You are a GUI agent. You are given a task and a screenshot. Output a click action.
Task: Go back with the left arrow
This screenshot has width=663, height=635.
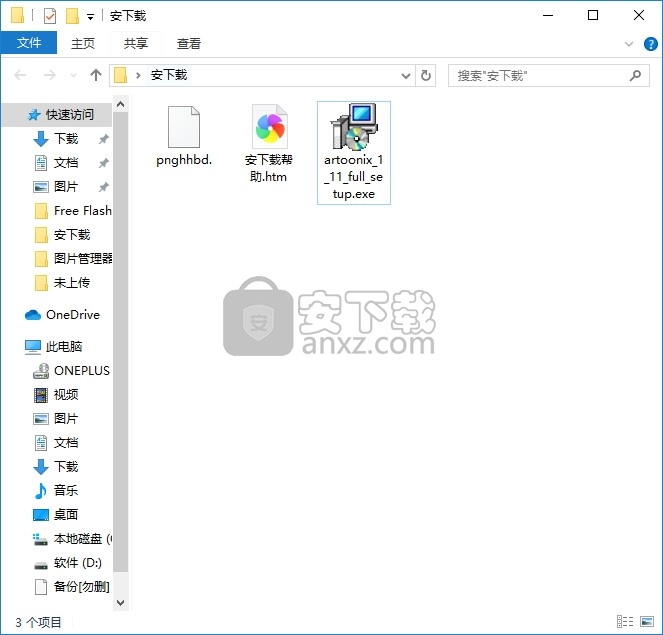20,75
